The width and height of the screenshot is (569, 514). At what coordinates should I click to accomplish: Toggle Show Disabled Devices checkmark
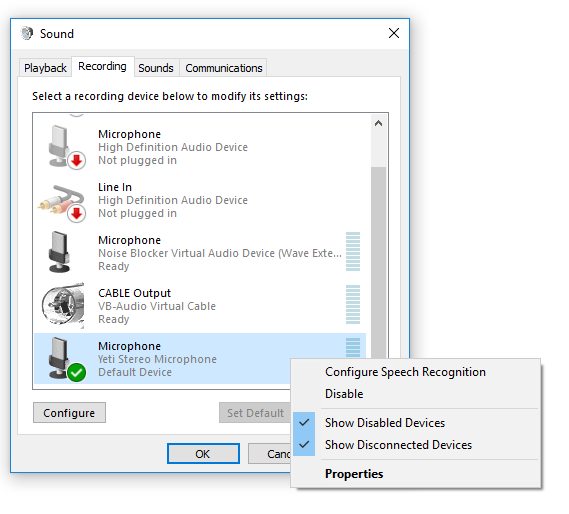coord(304,423)
